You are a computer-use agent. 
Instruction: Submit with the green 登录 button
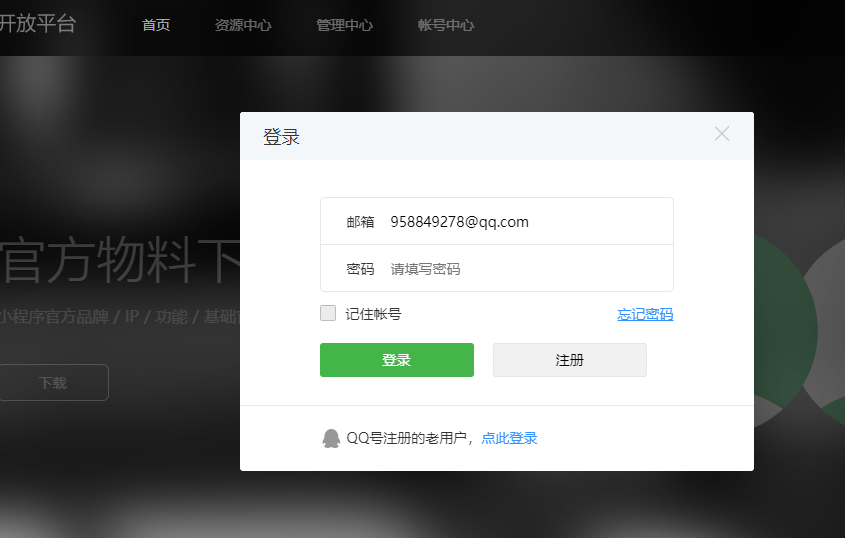(x=397, y=360)
